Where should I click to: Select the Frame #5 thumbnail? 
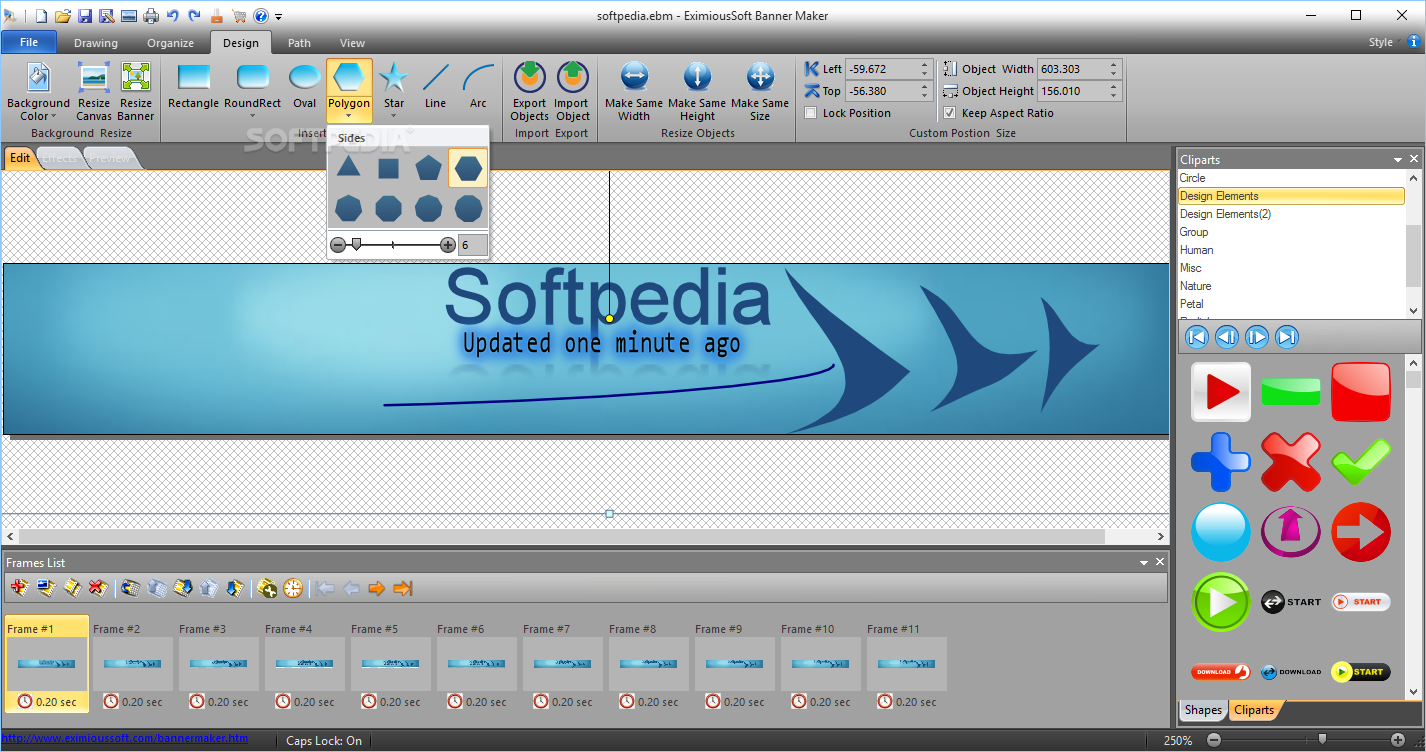390,664
